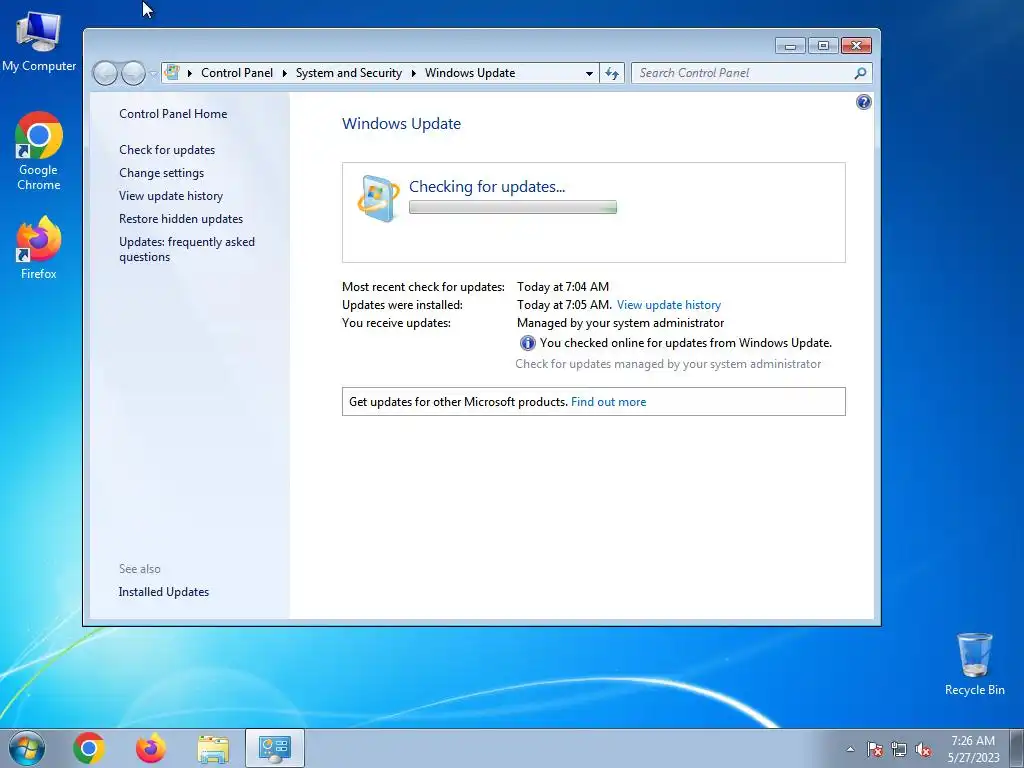1024x768 pixels.
Task: Expand arrow after Control Panel breadcrumb
Action: point(284,73)
